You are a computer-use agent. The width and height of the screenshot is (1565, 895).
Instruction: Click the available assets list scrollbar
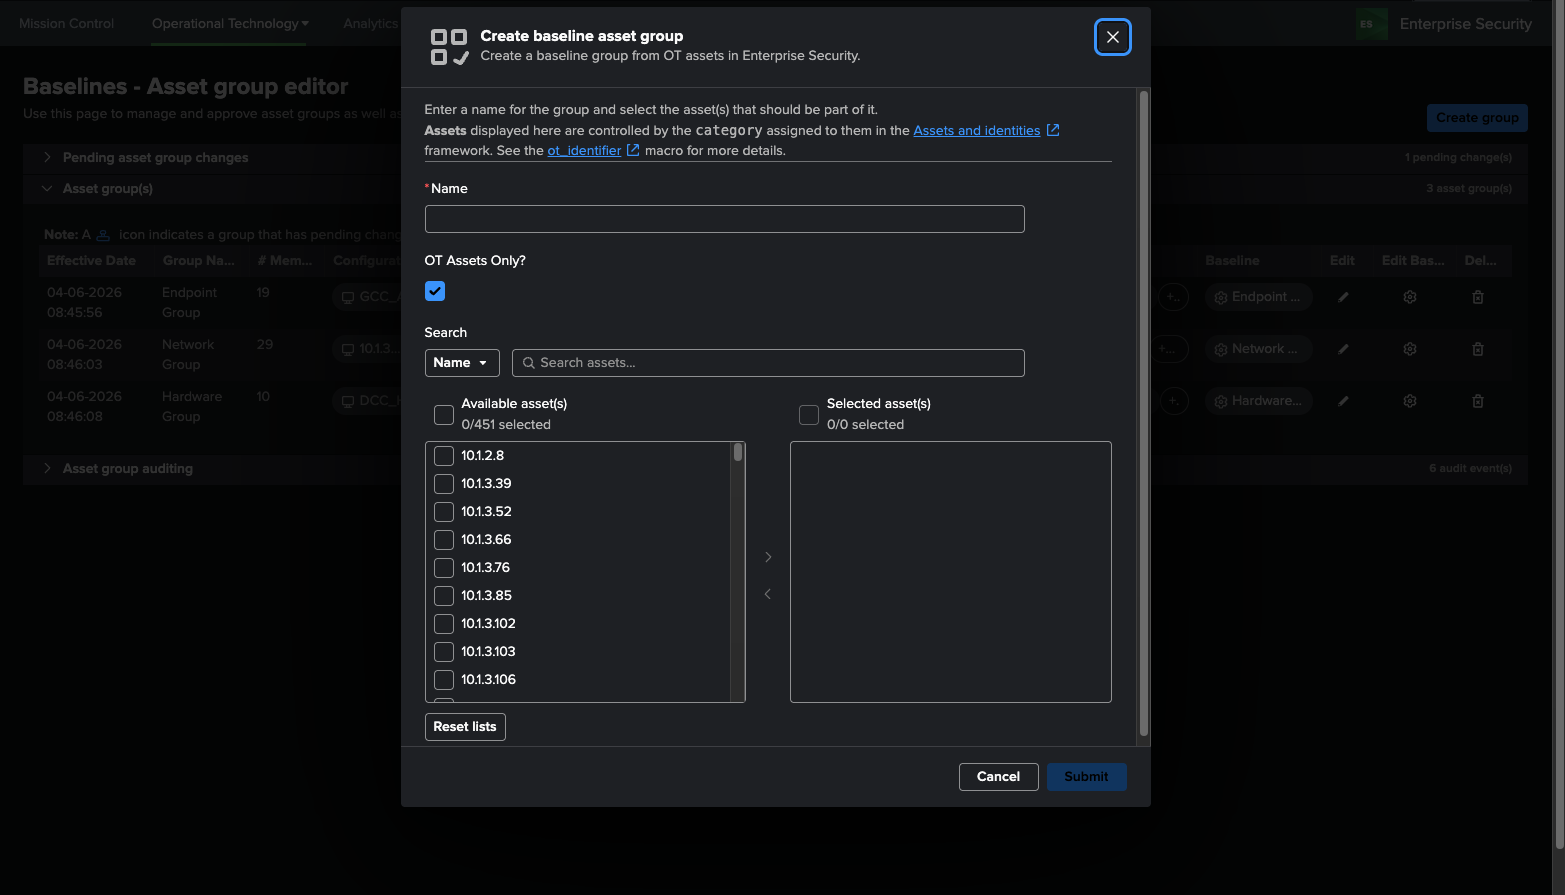coord(738,570)
